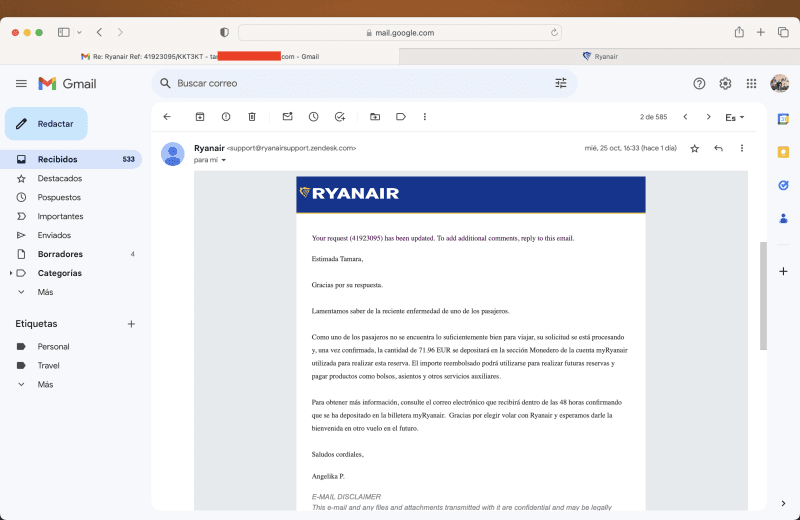800x520 pixels.
Task: Open search filter options icon
Action: pyautogui.click(x=561, y=83)
